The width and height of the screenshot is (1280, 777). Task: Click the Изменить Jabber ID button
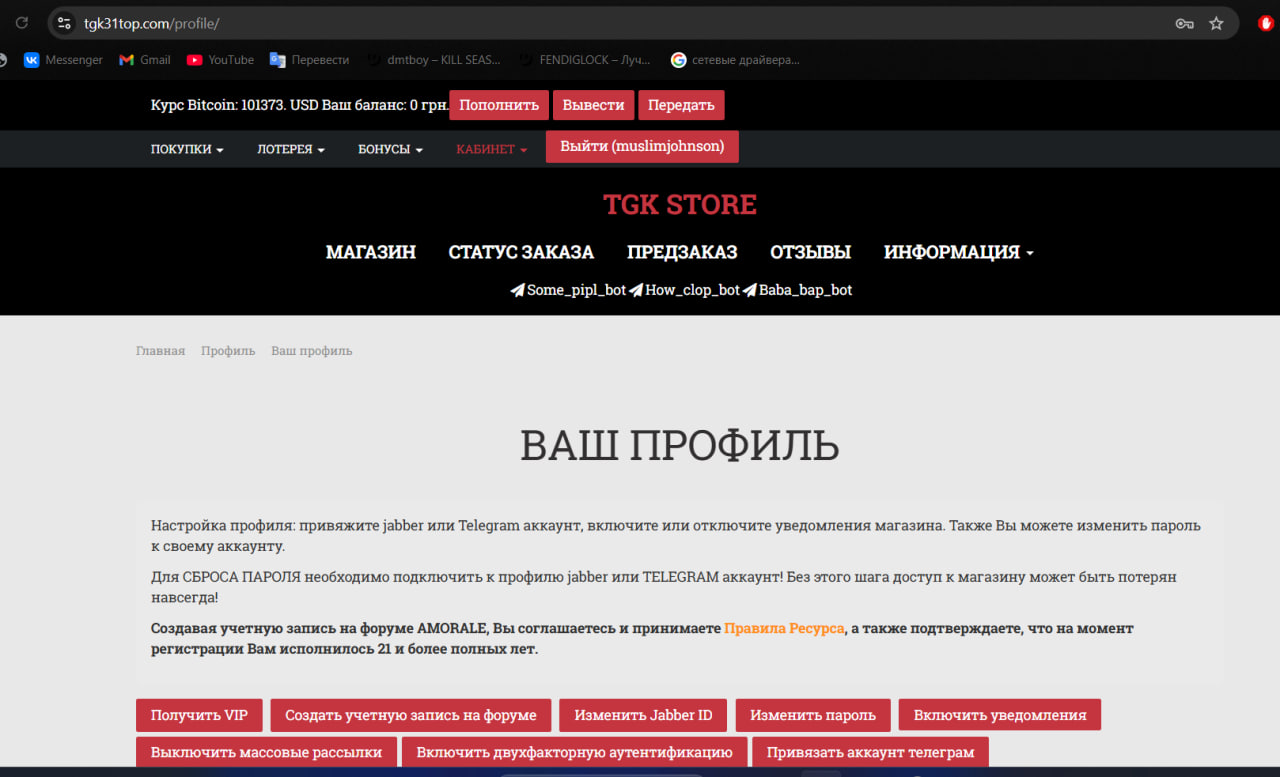pos(643,715)
